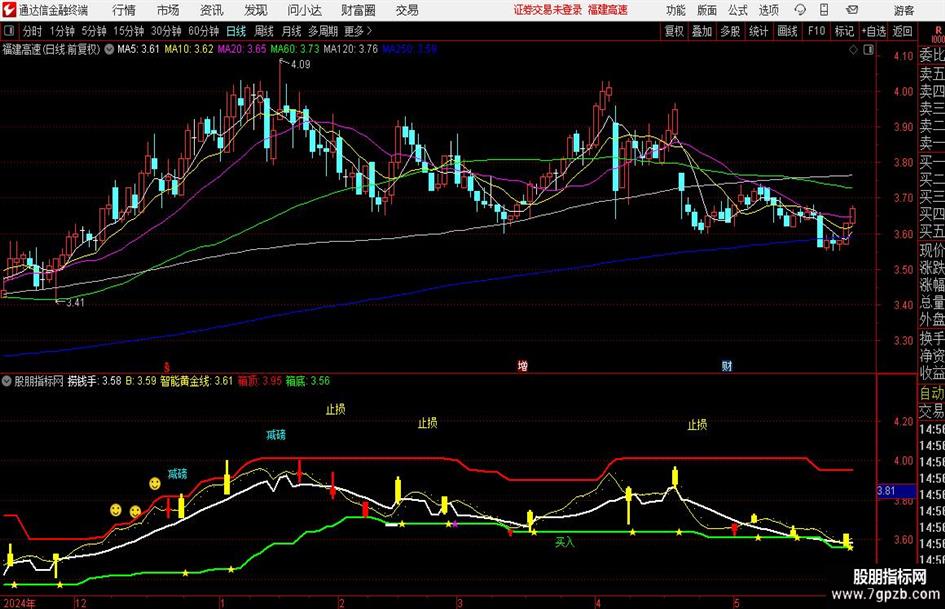Viewport: 945px width, 609px height.
Task: Click the 捞钱手: 3.58 indicator value
Action: click(x=94, y=380)
